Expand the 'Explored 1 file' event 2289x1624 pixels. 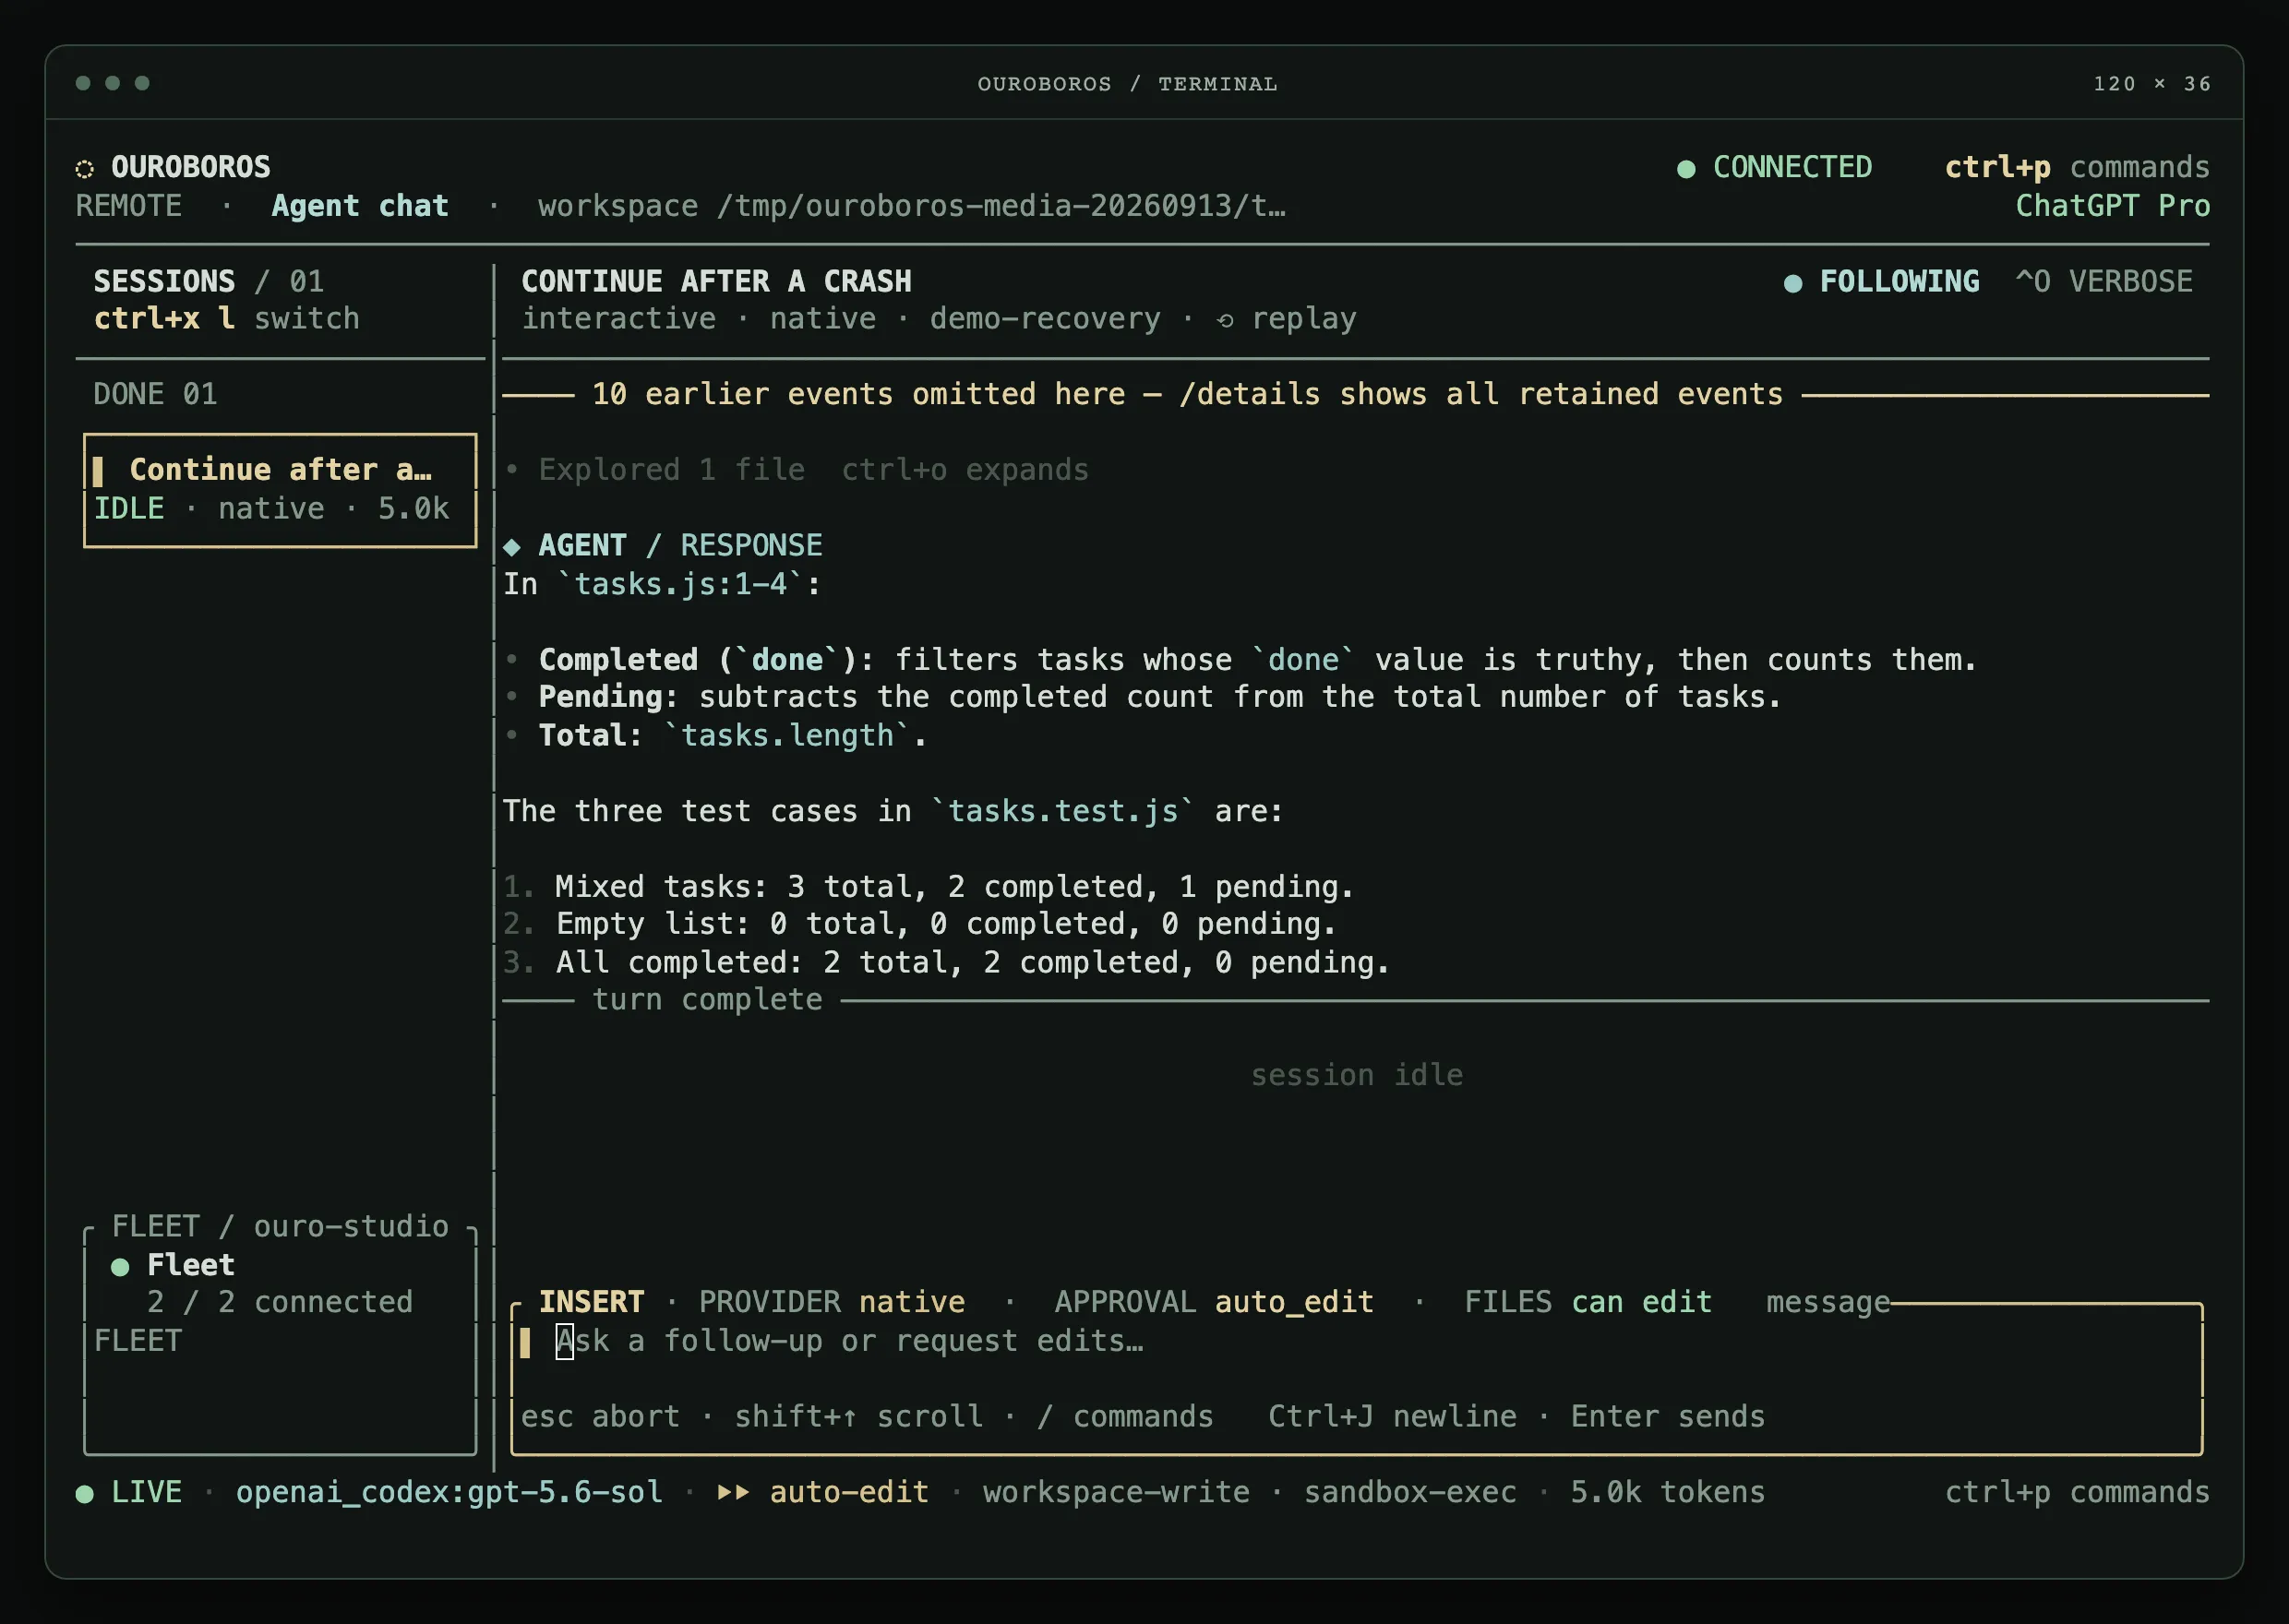796,470
